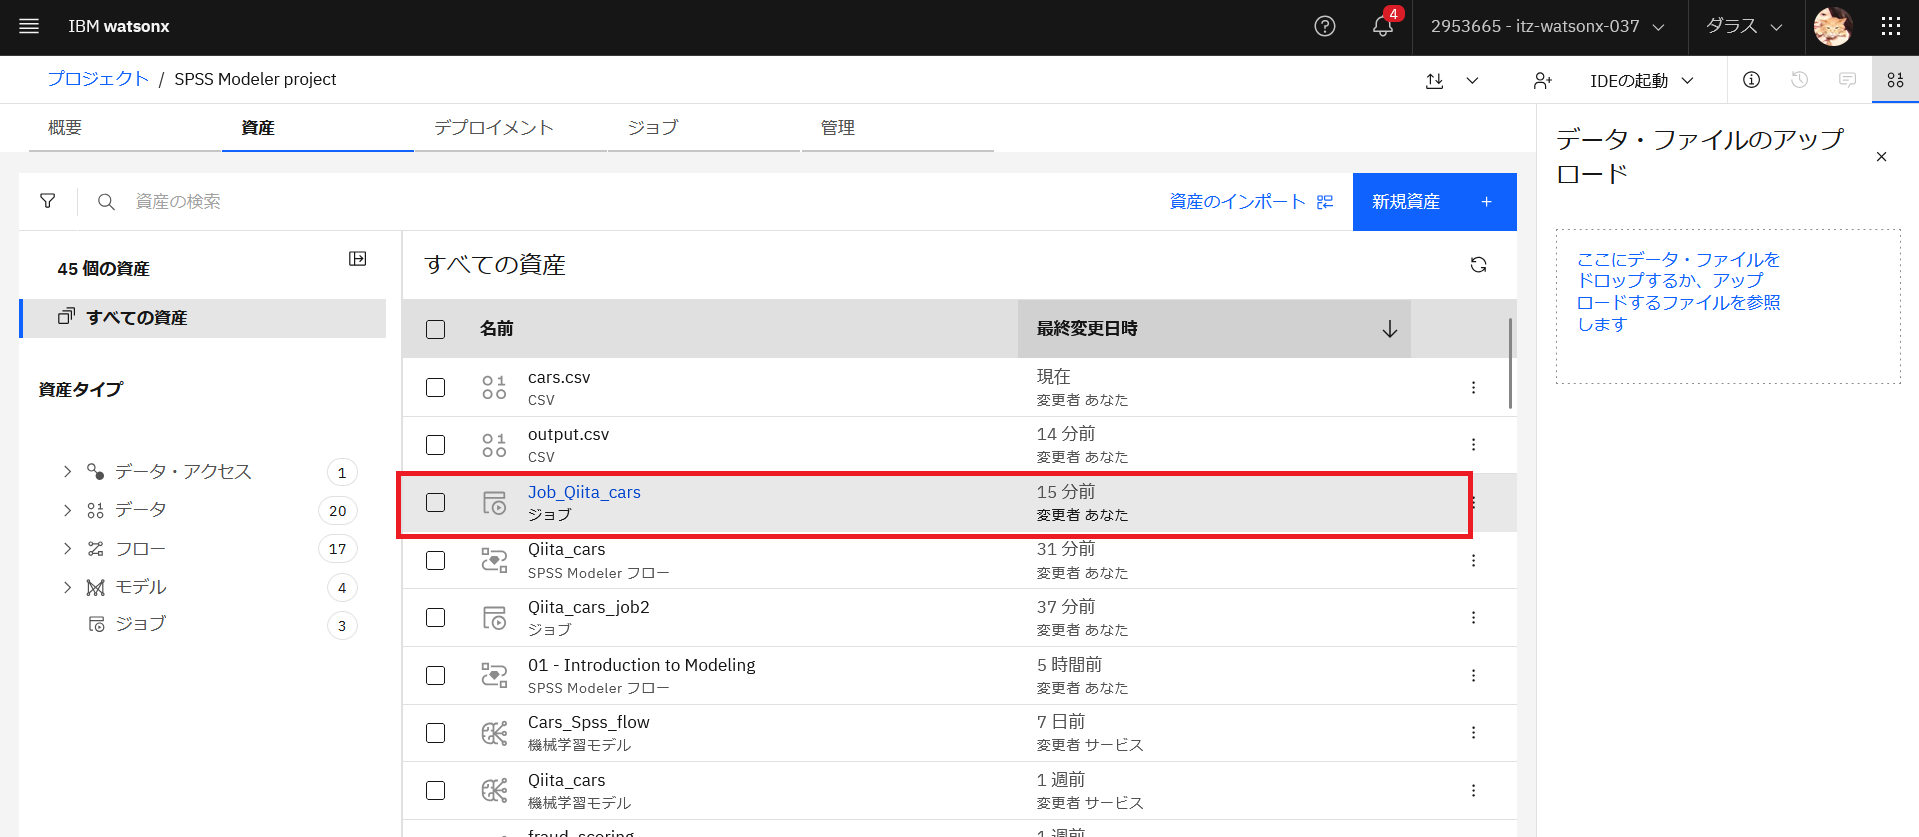This screenshot has height=837, width=1919.
Task: Open overflow menu for cars.csv
Action: [x=1473, y=387]
